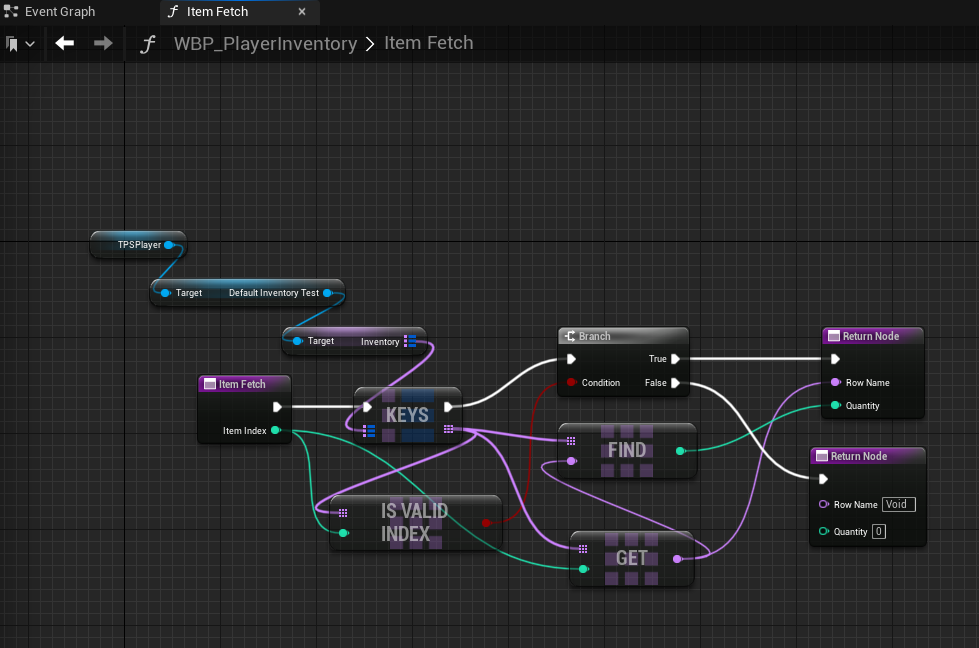Click the FIND array input pin
The height and width of the screenshot is (648, 979).
(x=571, y=441)
